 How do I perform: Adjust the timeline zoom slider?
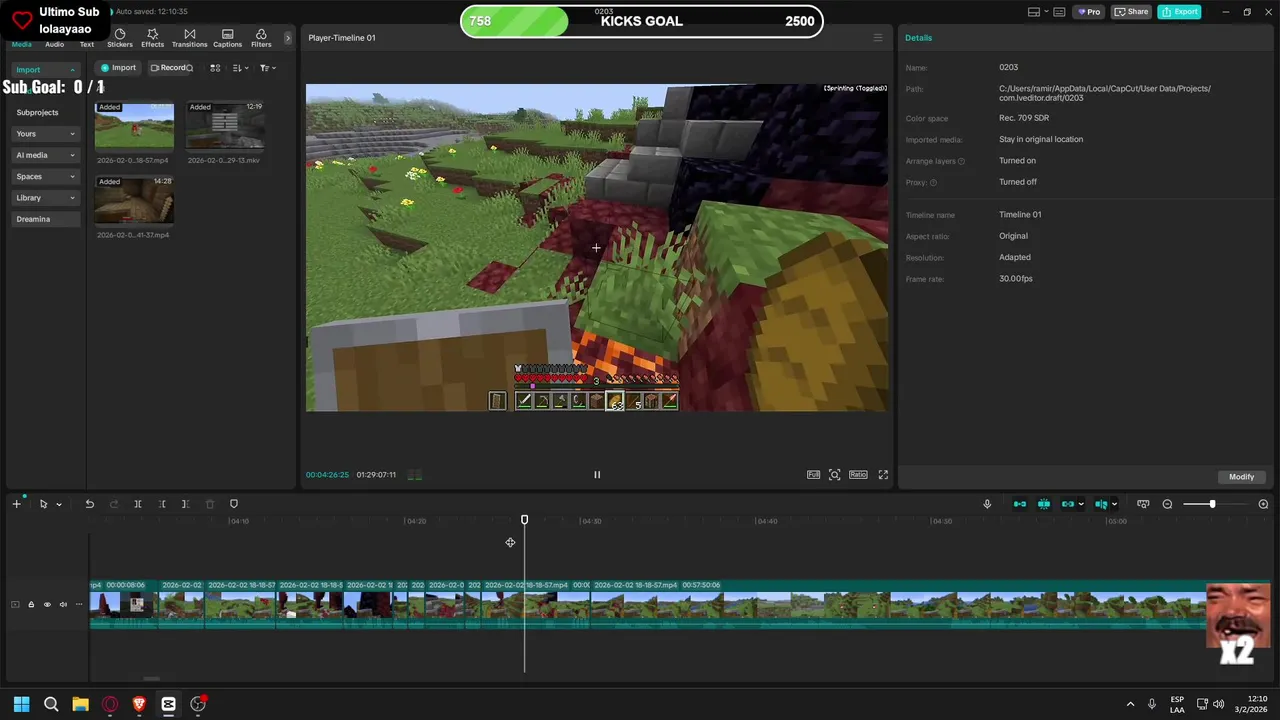point(1212,504)
